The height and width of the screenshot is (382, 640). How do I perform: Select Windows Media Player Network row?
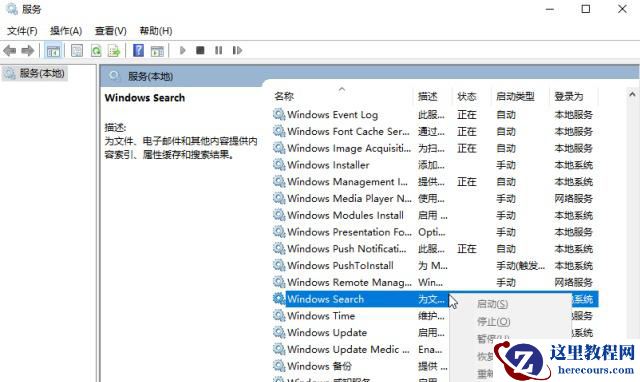click(x=435, y=198)
